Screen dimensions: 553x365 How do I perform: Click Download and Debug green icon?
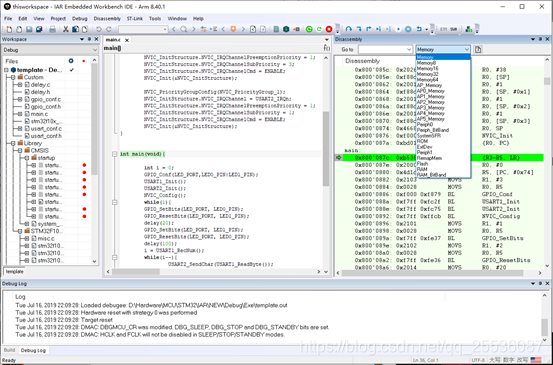[x=309, y=29]
